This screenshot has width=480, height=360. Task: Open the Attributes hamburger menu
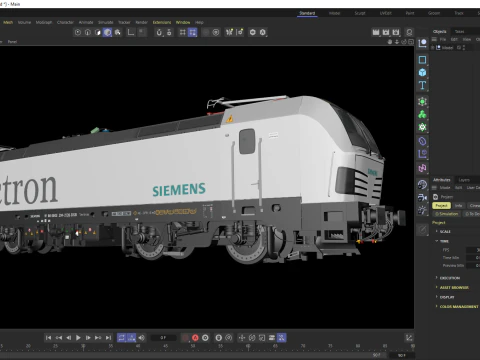[435, 188]
